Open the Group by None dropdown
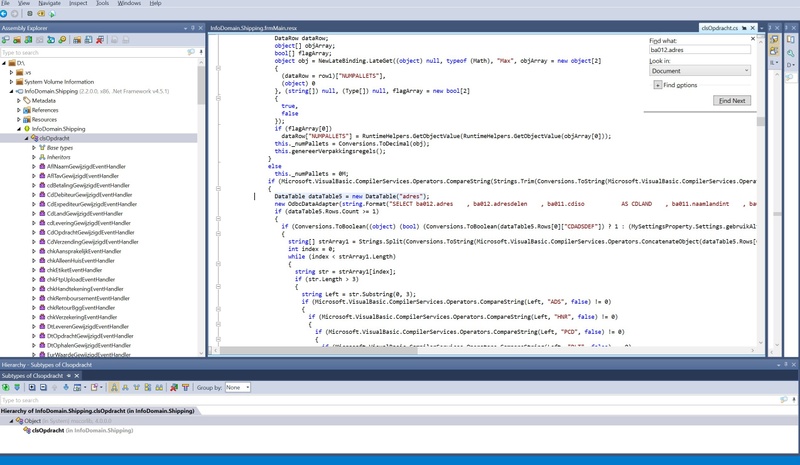Screen dimensions: 800x465 (238, 387)
